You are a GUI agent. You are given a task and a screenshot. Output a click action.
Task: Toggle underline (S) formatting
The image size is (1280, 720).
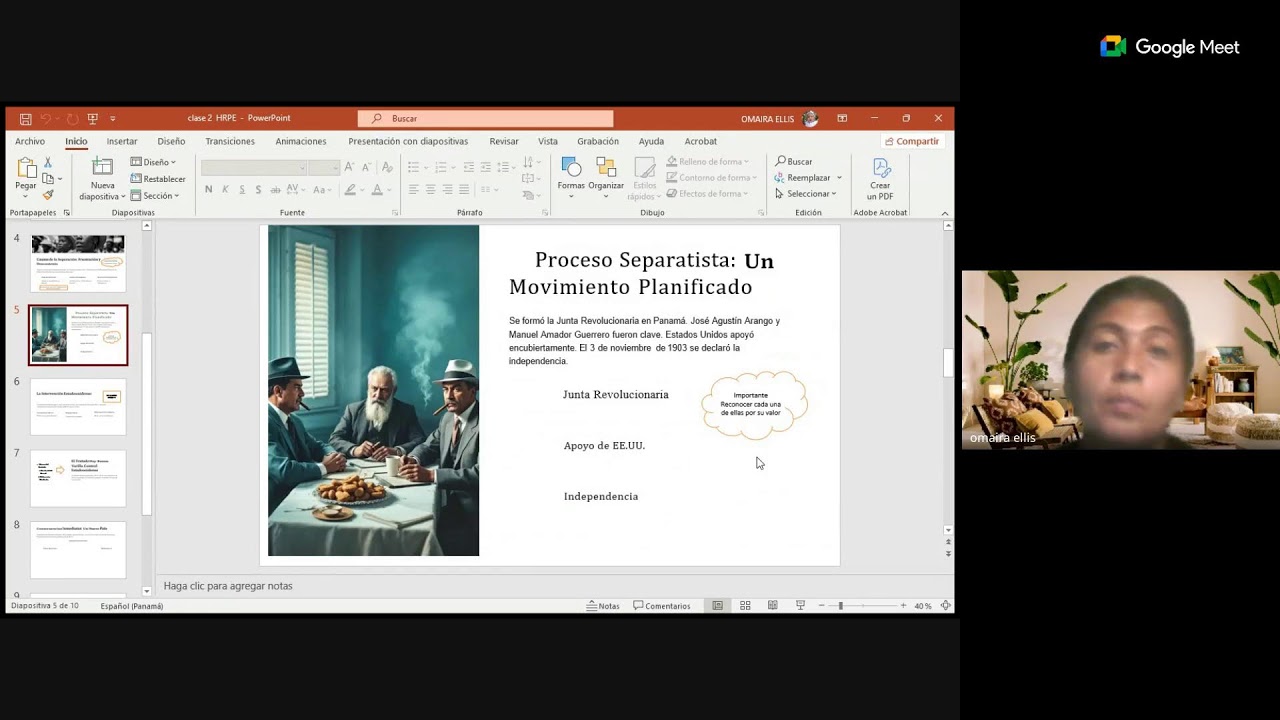tap(241, 189)
